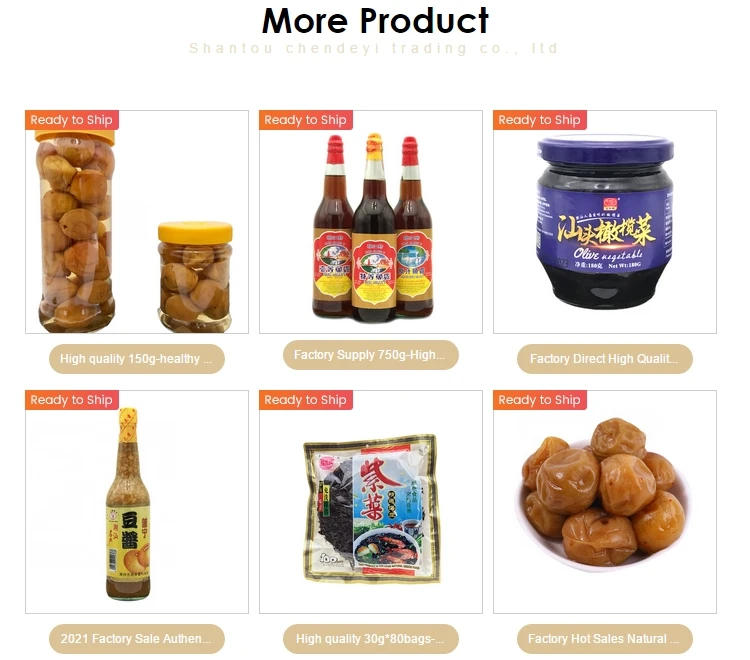Open the pickled chestnuts jars product image
The width and height of the screenshot is (750, 660).
coord(137,222)
